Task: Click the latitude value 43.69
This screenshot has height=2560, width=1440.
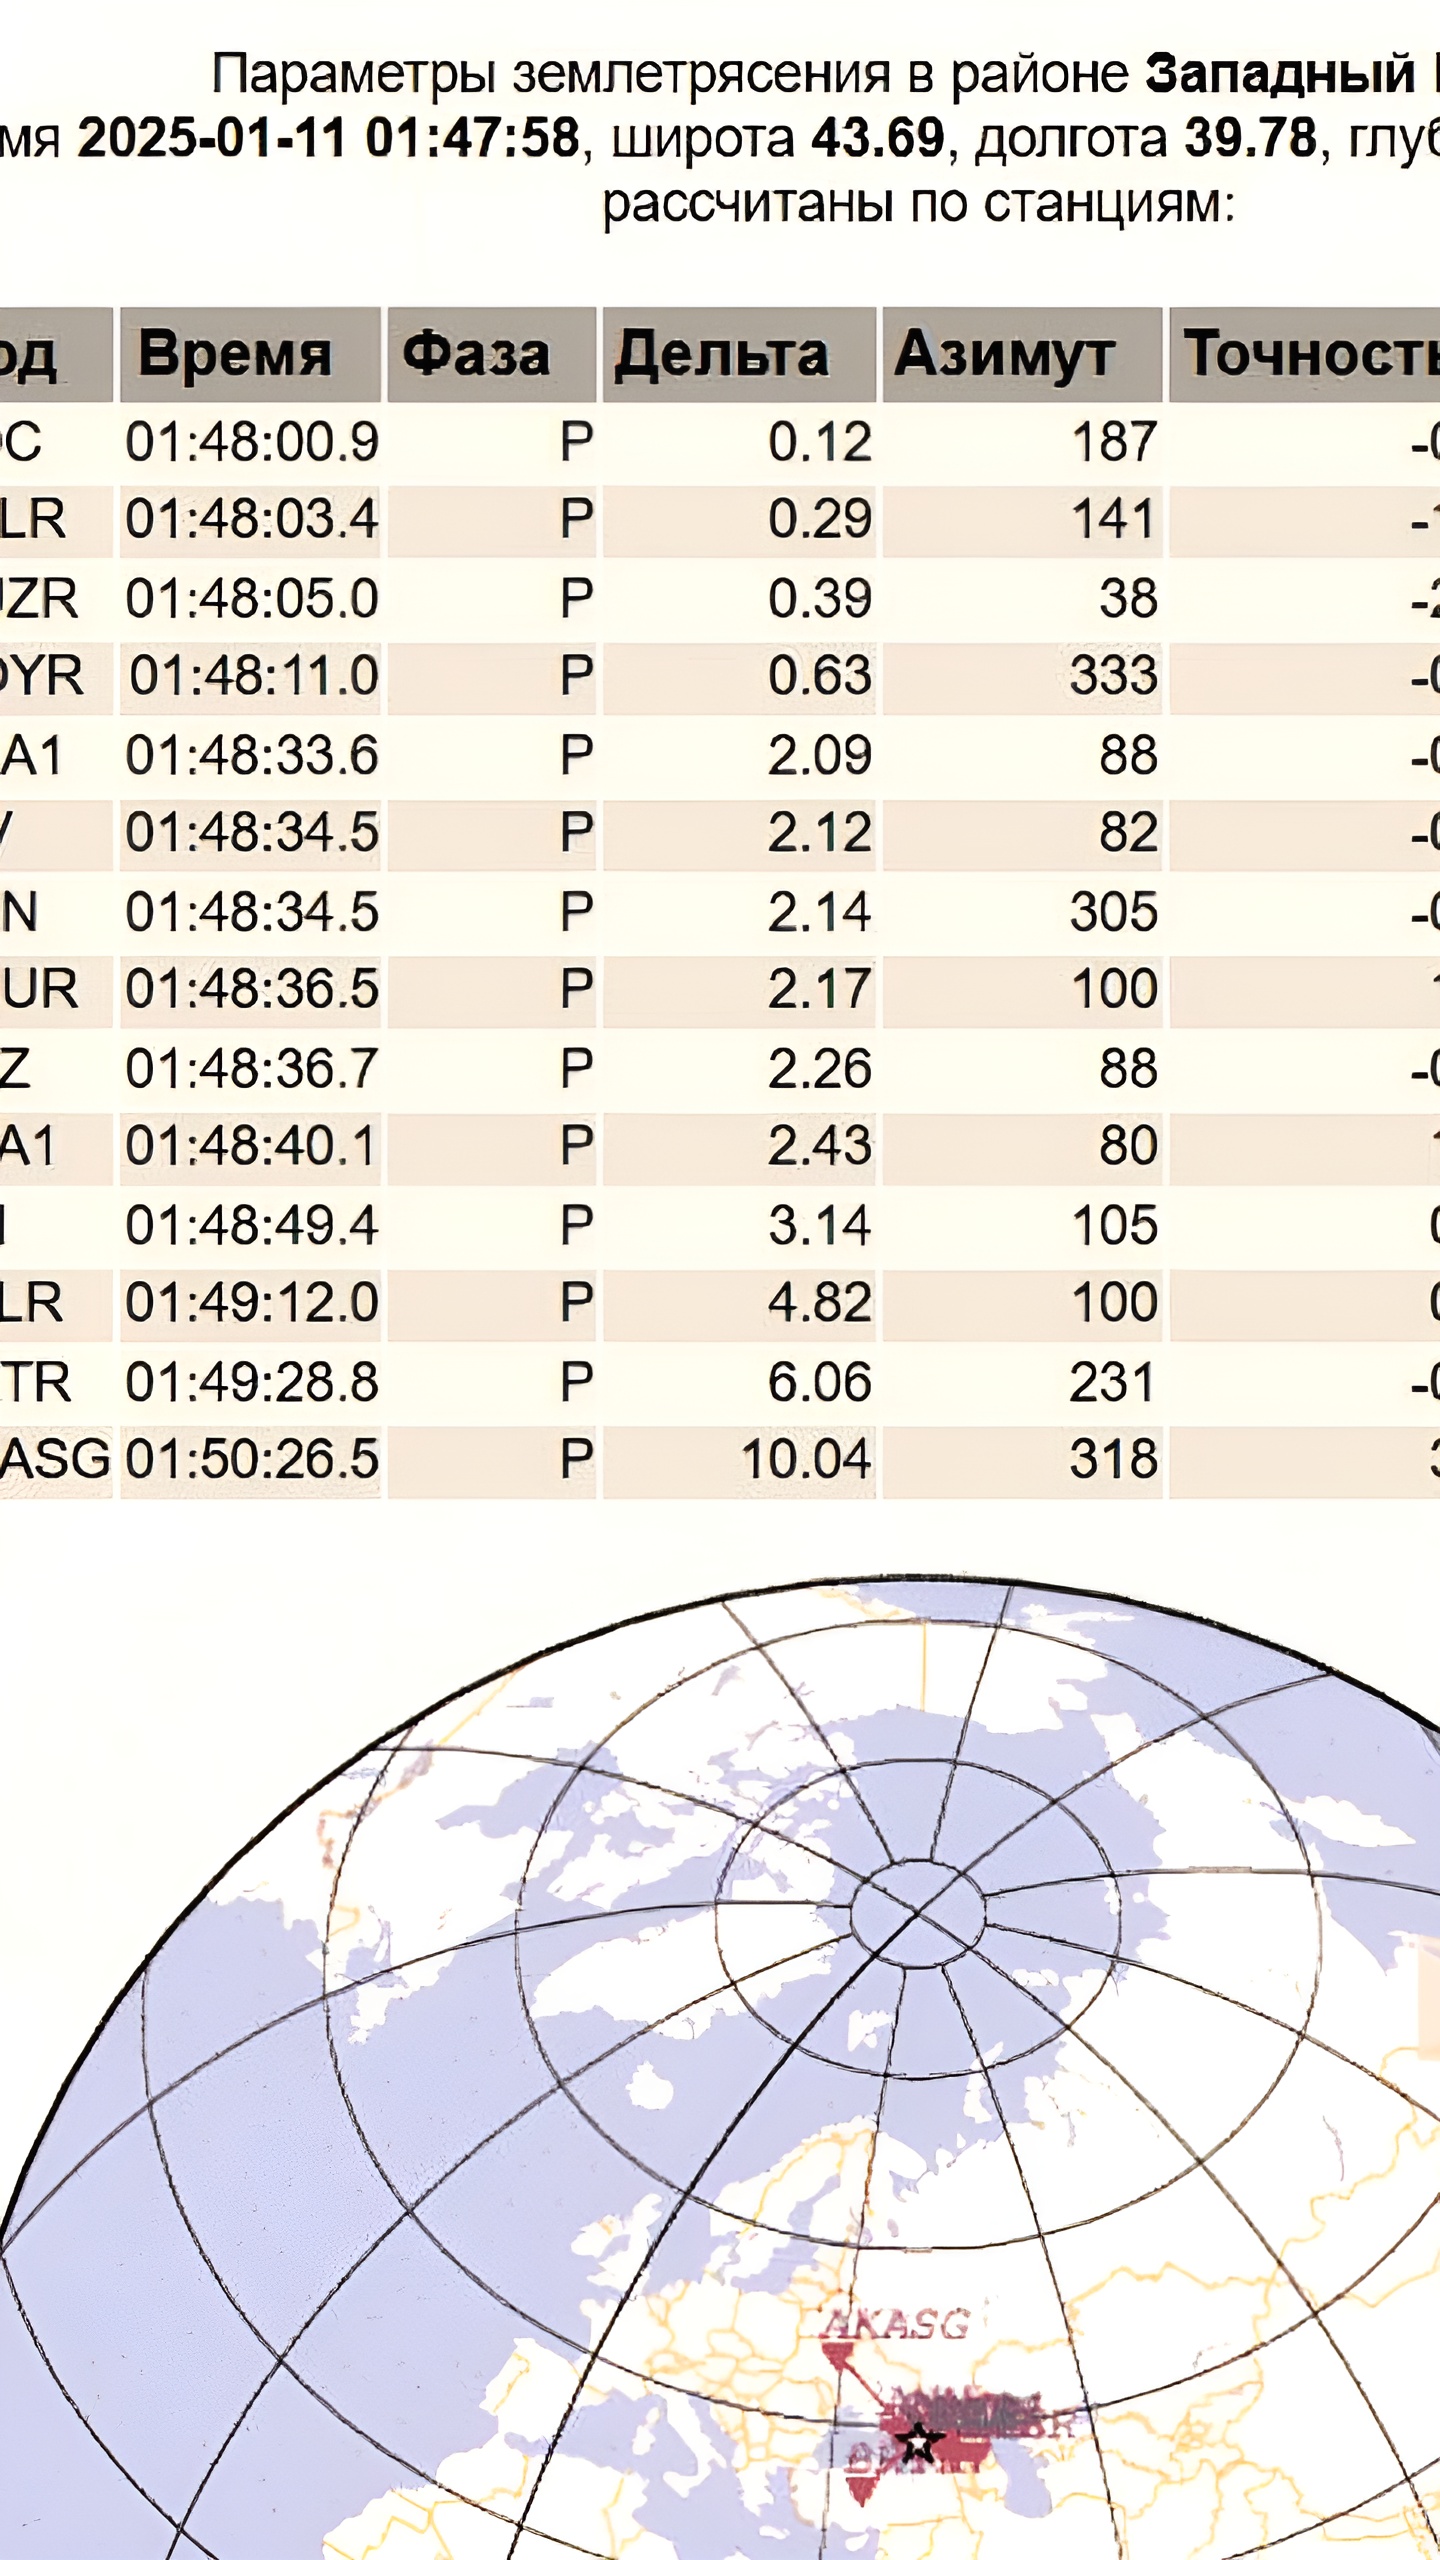Action: point(877,137)
